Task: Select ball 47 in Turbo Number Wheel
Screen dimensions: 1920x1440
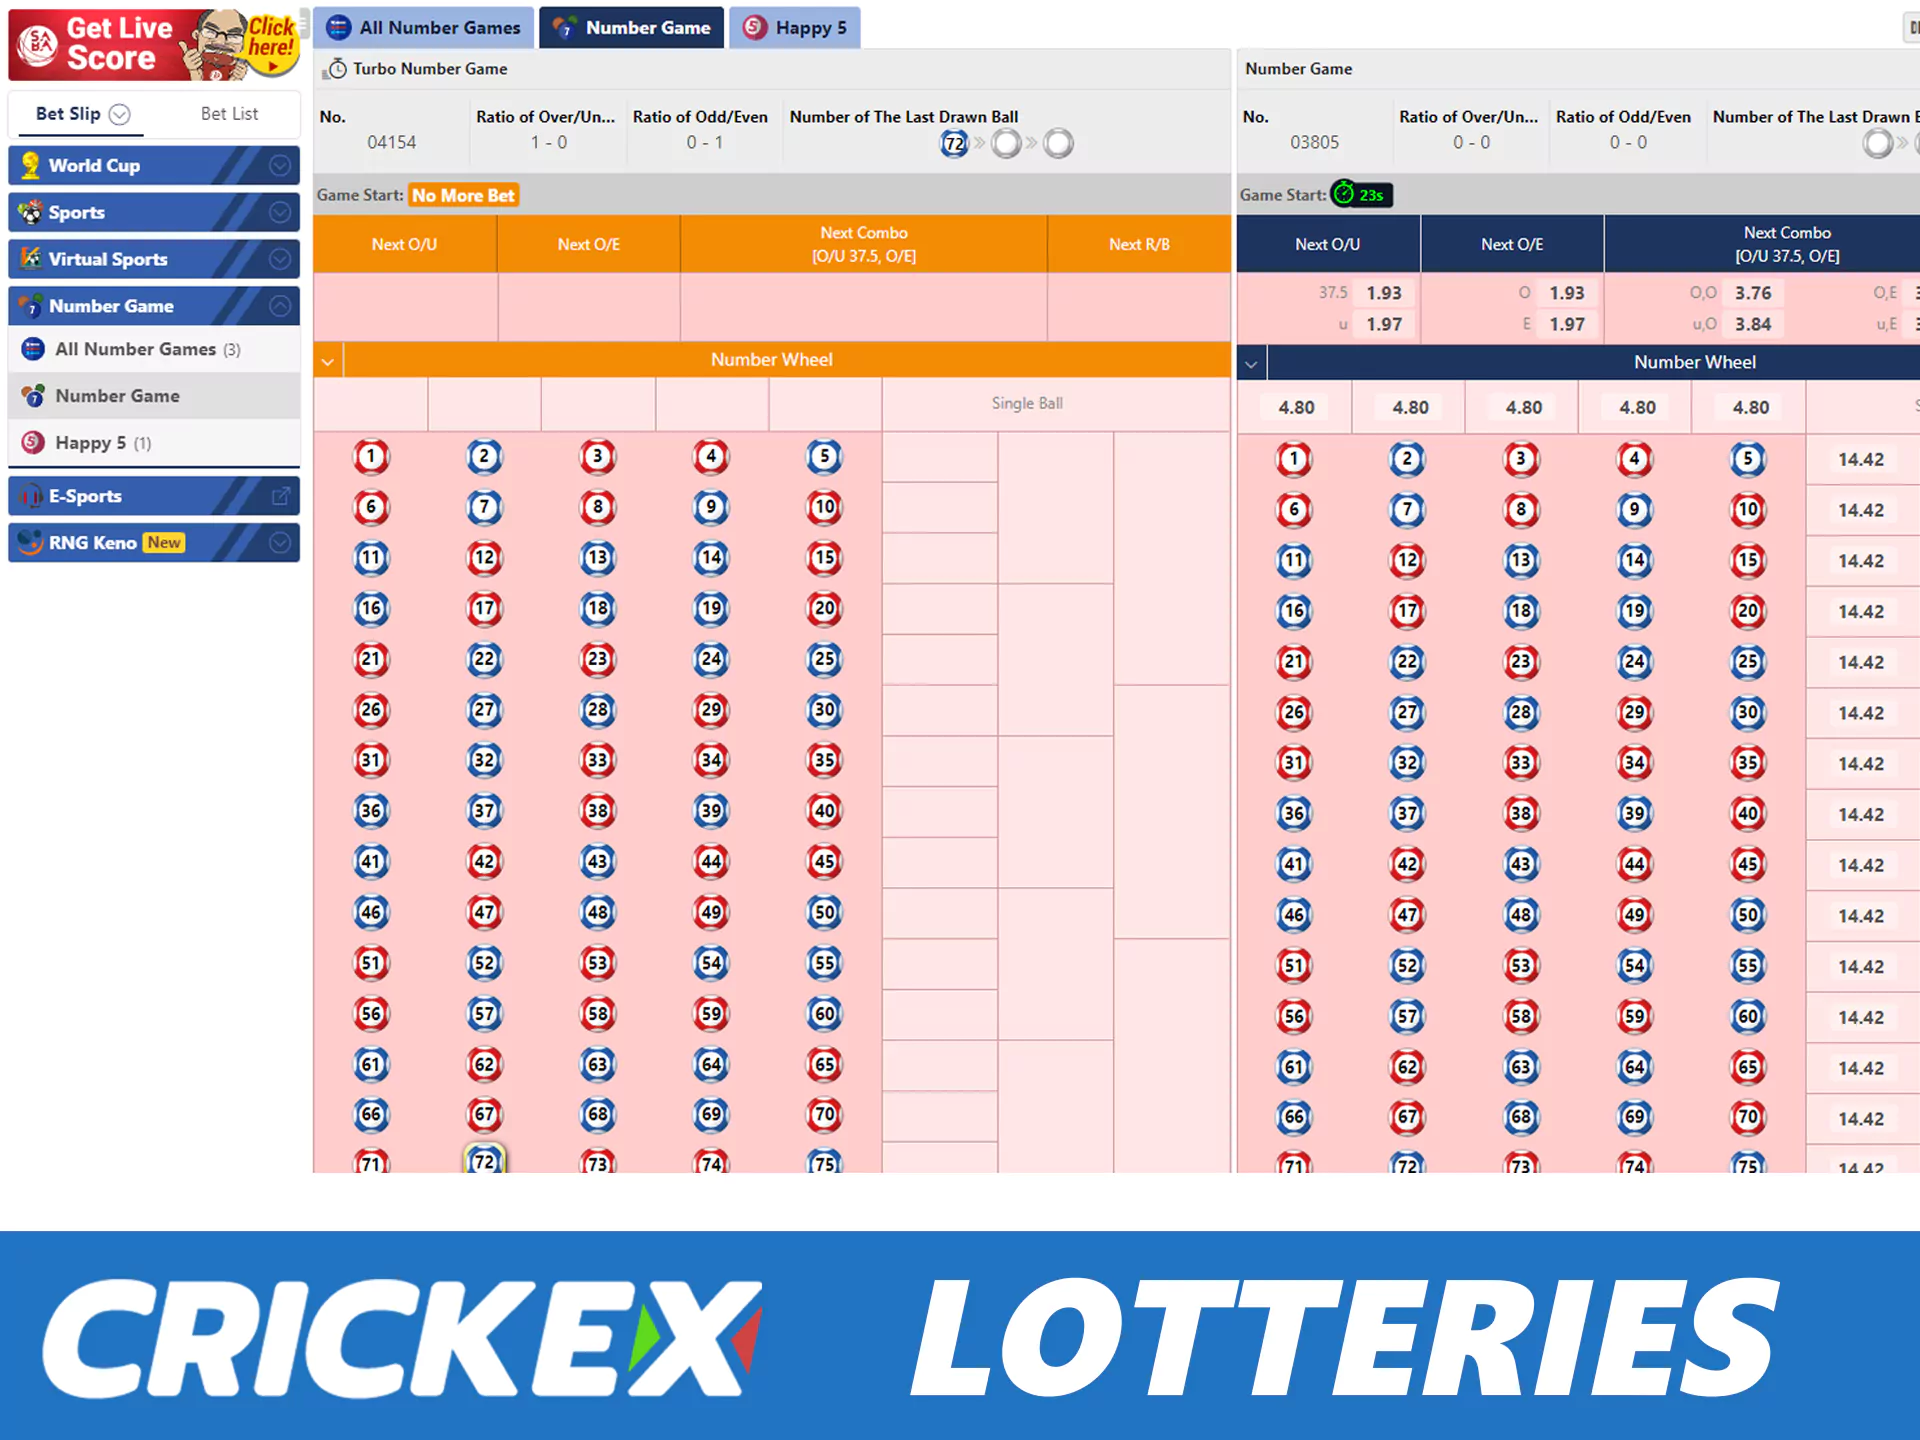Action: [x=485, y=912]
